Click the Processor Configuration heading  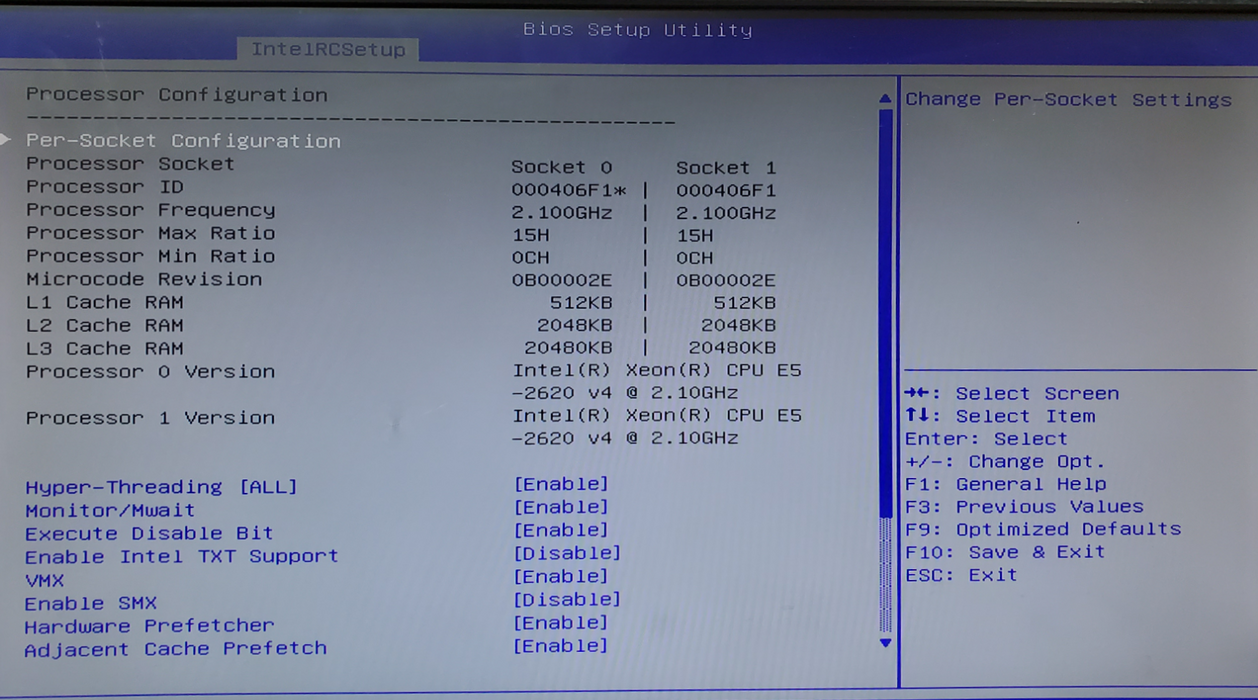click(177, 95)
